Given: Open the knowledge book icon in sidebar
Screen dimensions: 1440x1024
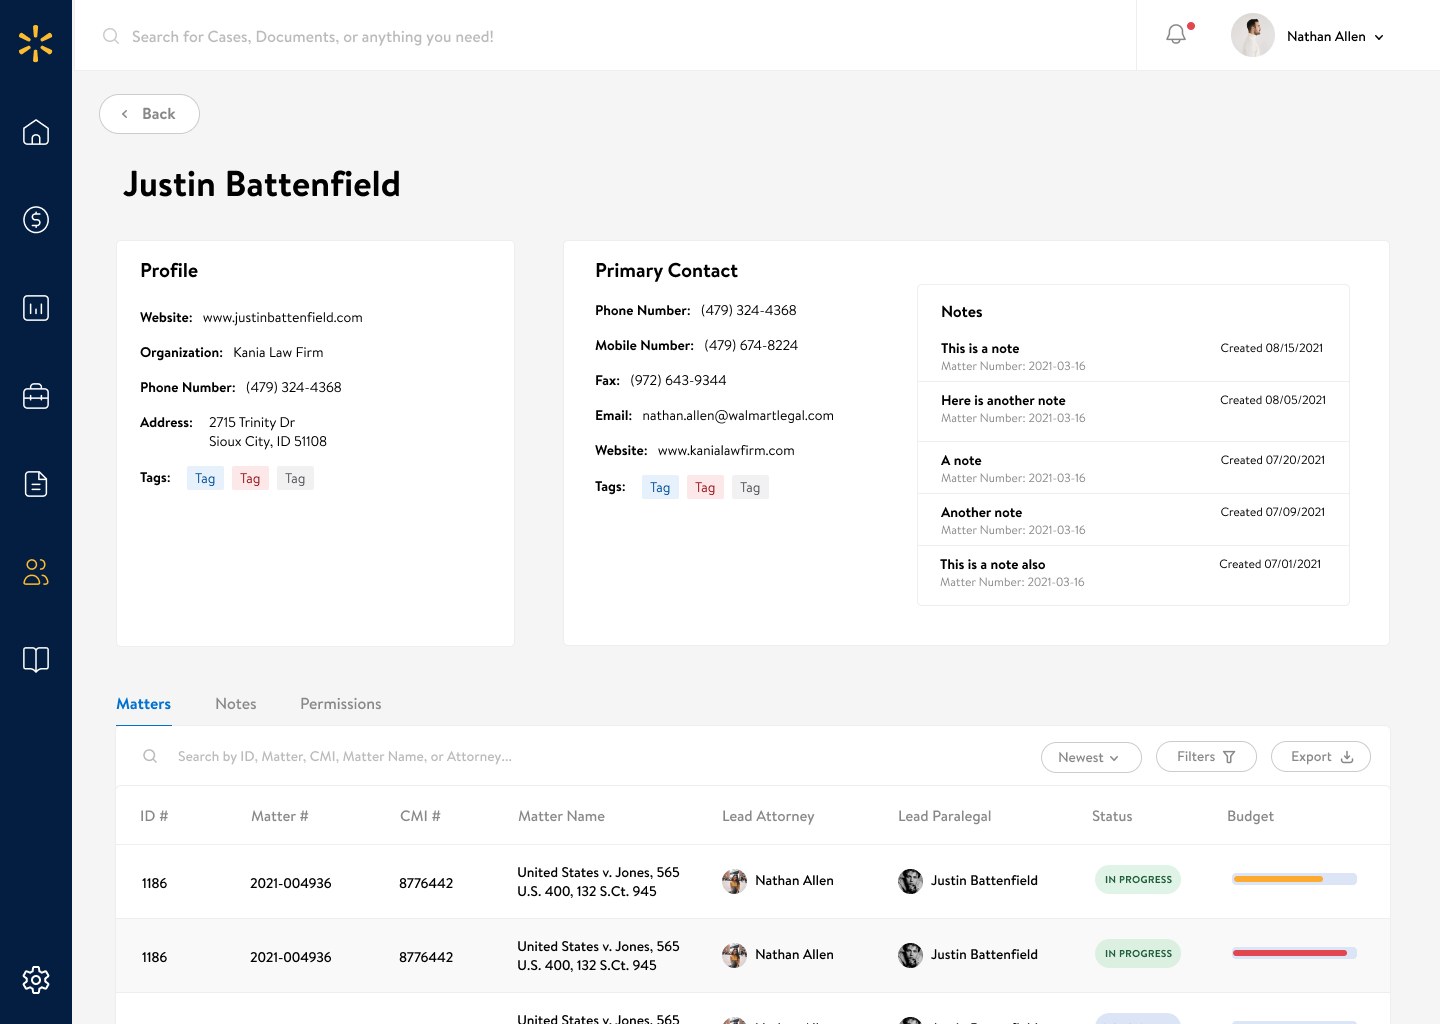Looking at the screenshot, I should pos(36,660).
